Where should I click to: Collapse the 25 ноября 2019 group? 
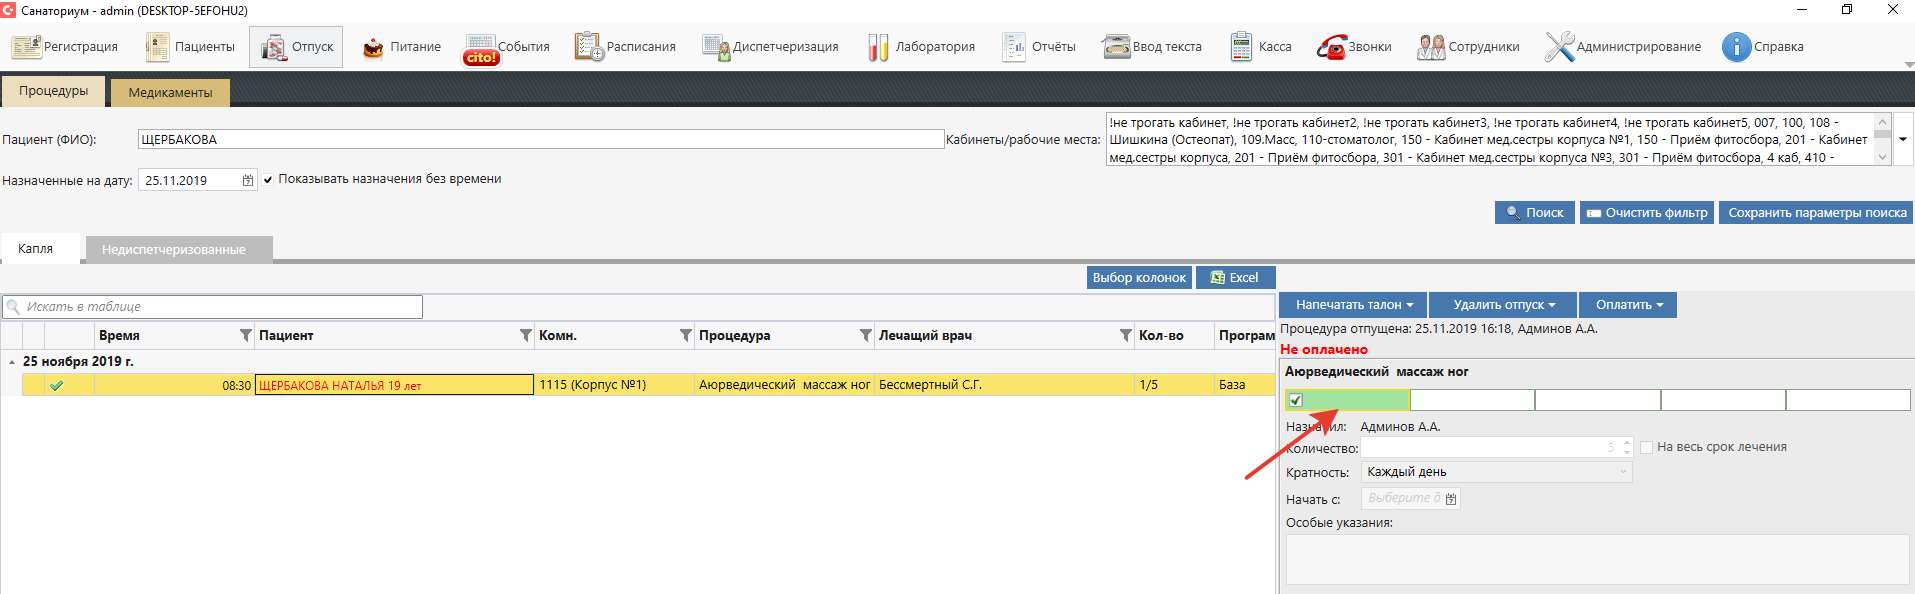click(x=12, y=362)
